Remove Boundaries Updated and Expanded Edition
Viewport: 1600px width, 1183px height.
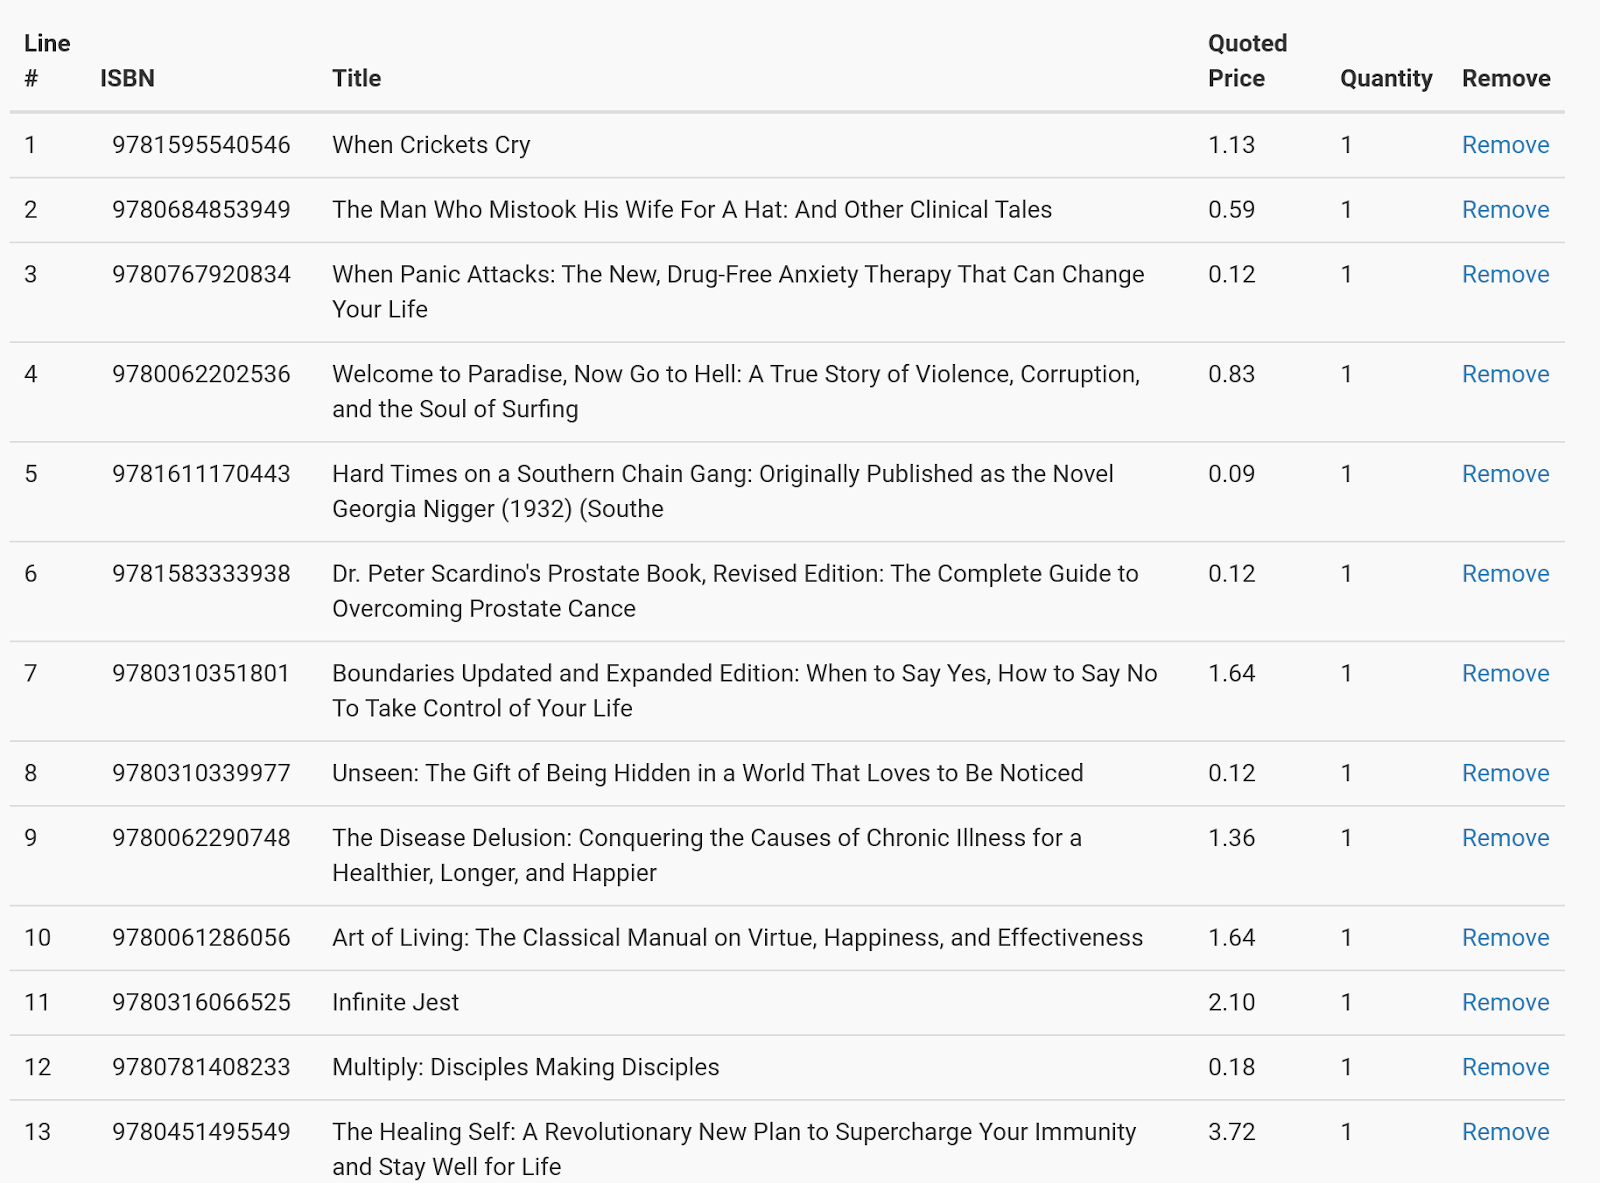1505,674
